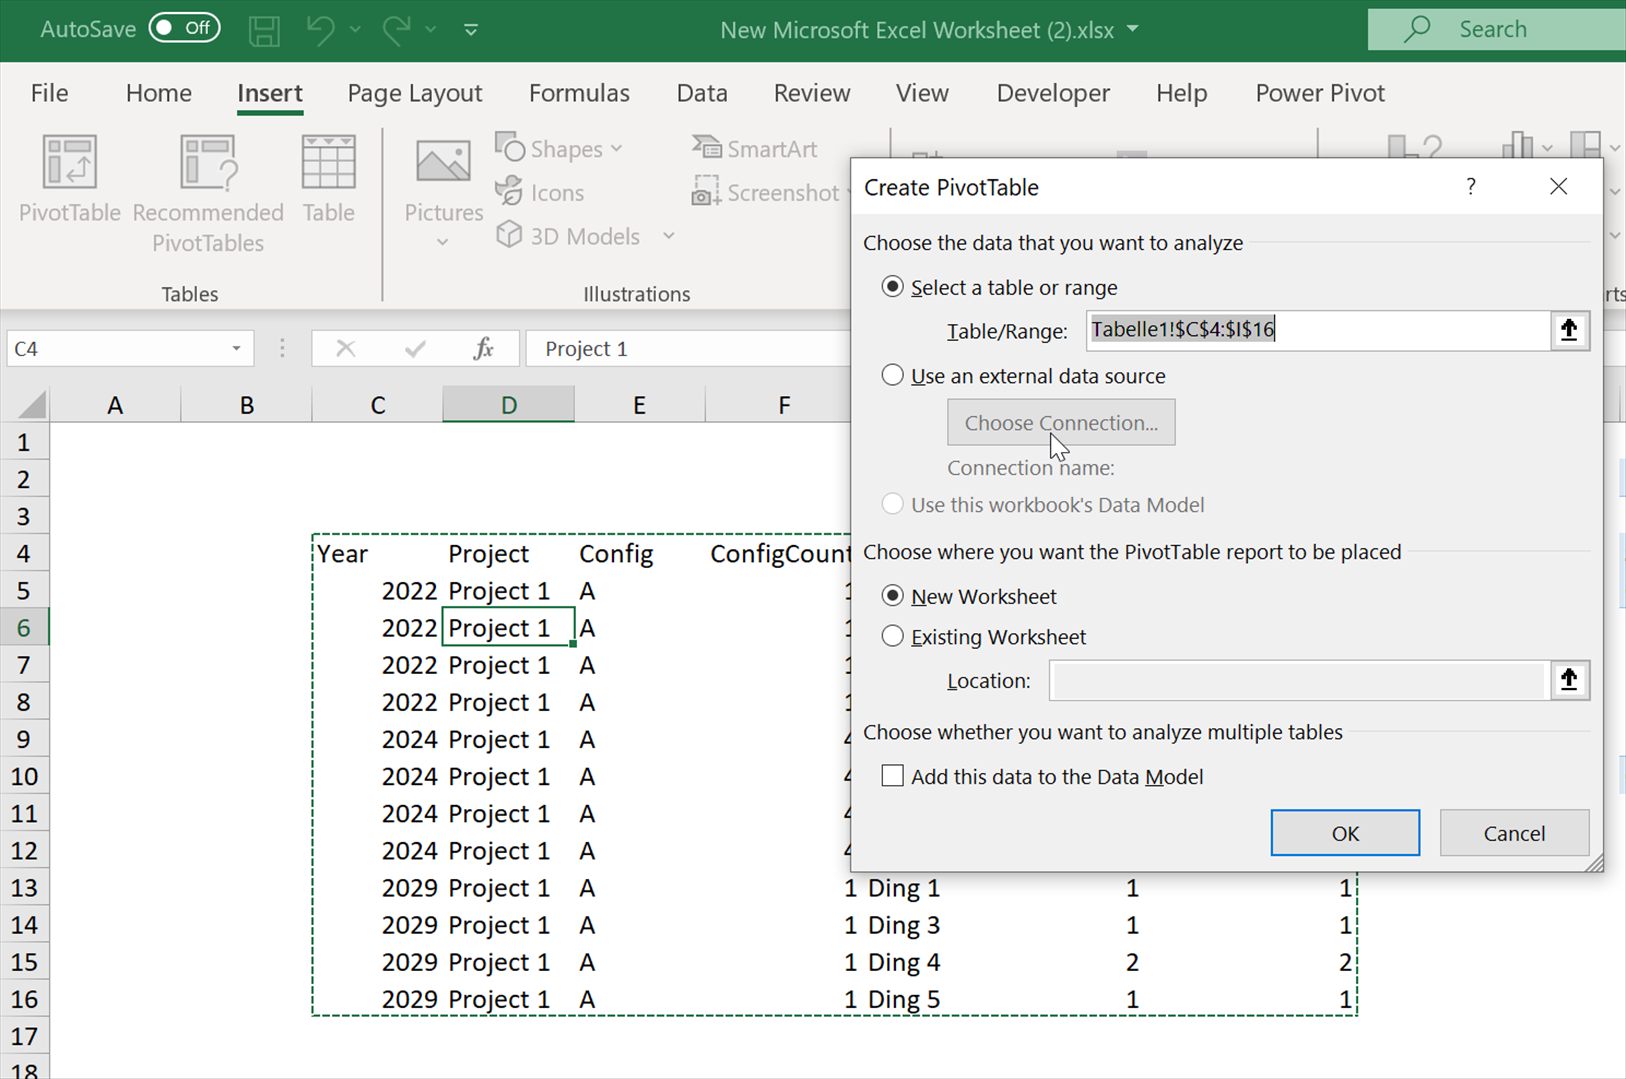
Task: Switch to the Formulas tab
Action: point(579,93)
